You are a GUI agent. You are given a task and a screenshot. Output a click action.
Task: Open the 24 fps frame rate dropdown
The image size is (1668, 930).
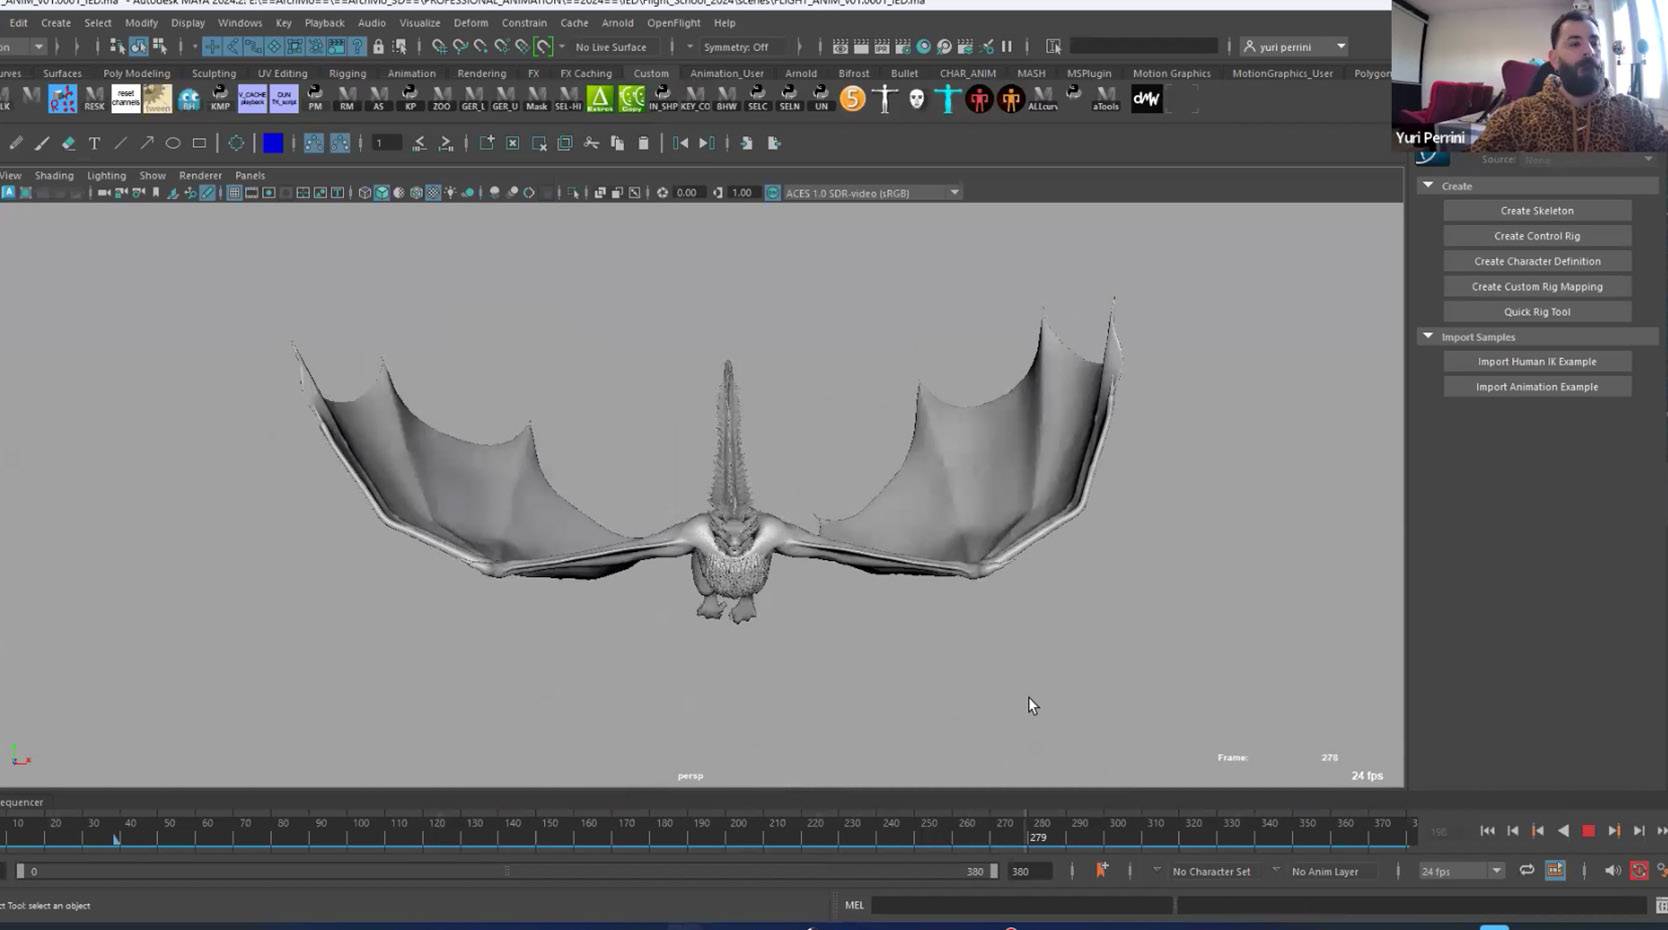click(1461, 871)
